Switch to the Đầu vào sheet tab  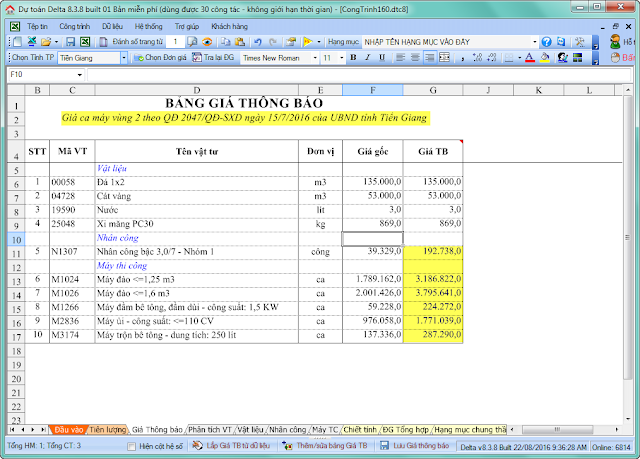tap(69, 430)
